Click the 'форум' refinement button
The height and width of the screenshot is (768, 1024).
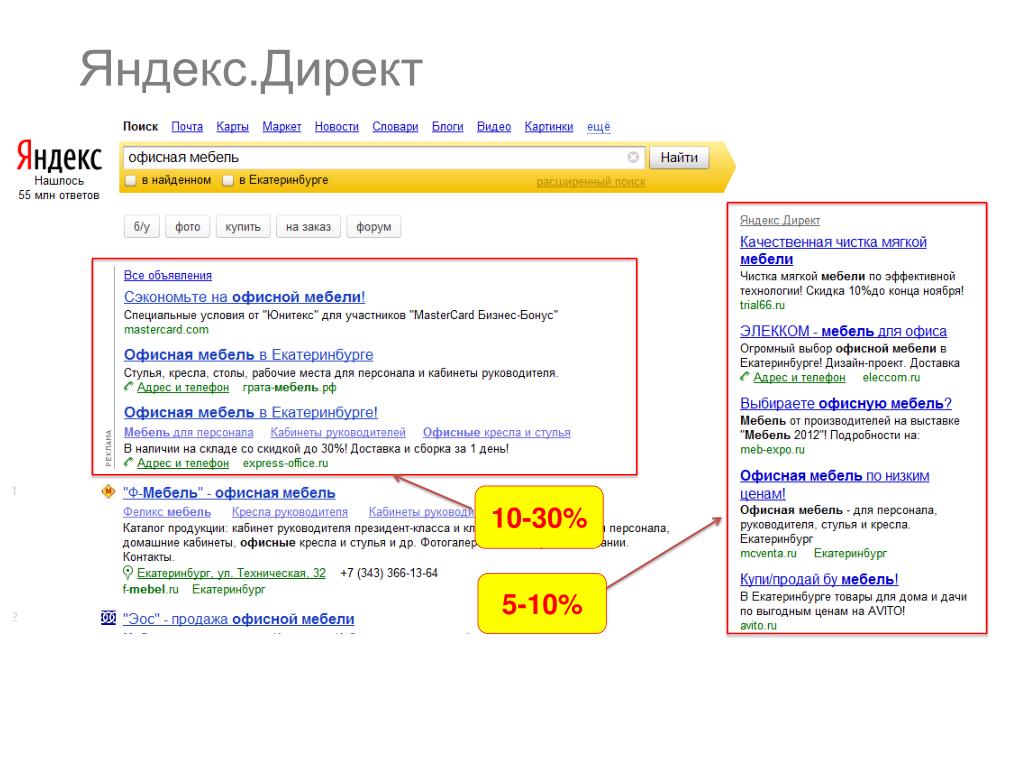click(x=374, y=227)
